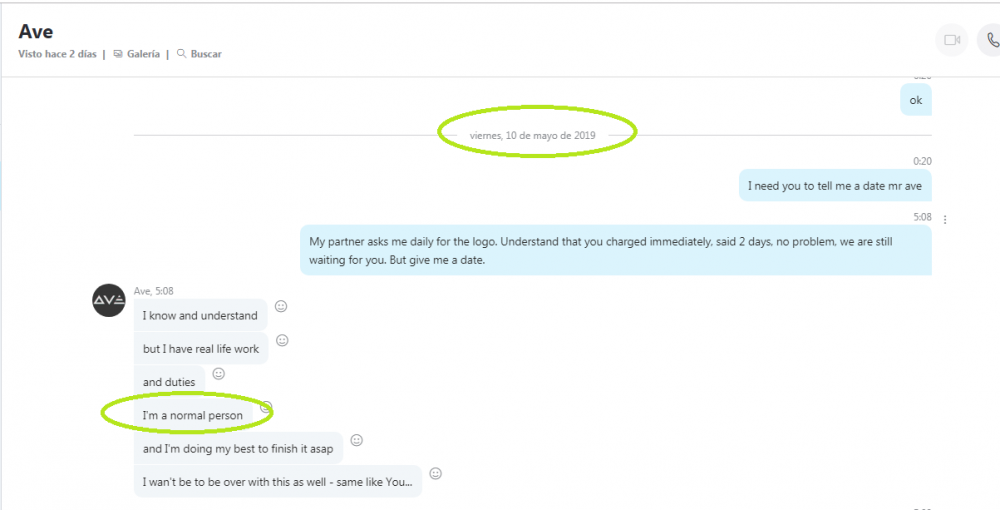1000x510 pixels.
Task: Open Buscar to search the conversation
Action: click(200, 54)
